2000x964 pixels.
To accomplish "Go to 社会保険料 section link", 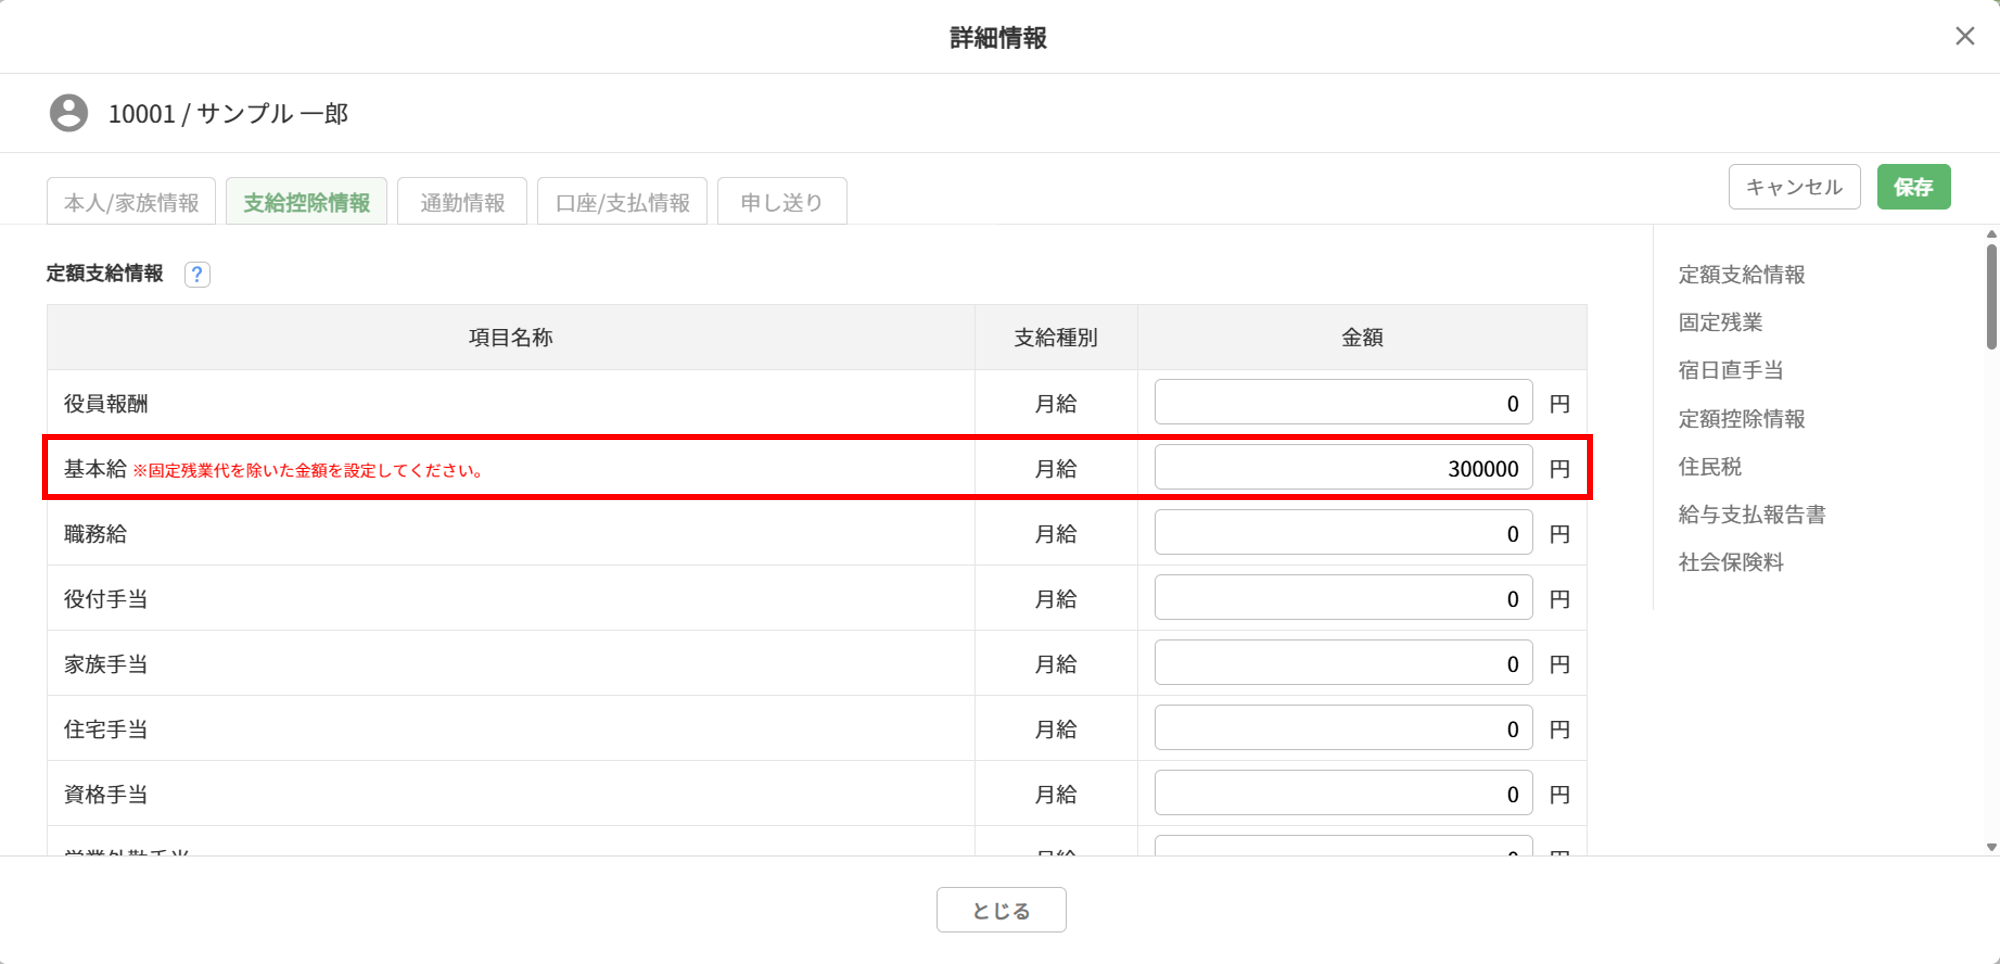I will [1730, 562].
